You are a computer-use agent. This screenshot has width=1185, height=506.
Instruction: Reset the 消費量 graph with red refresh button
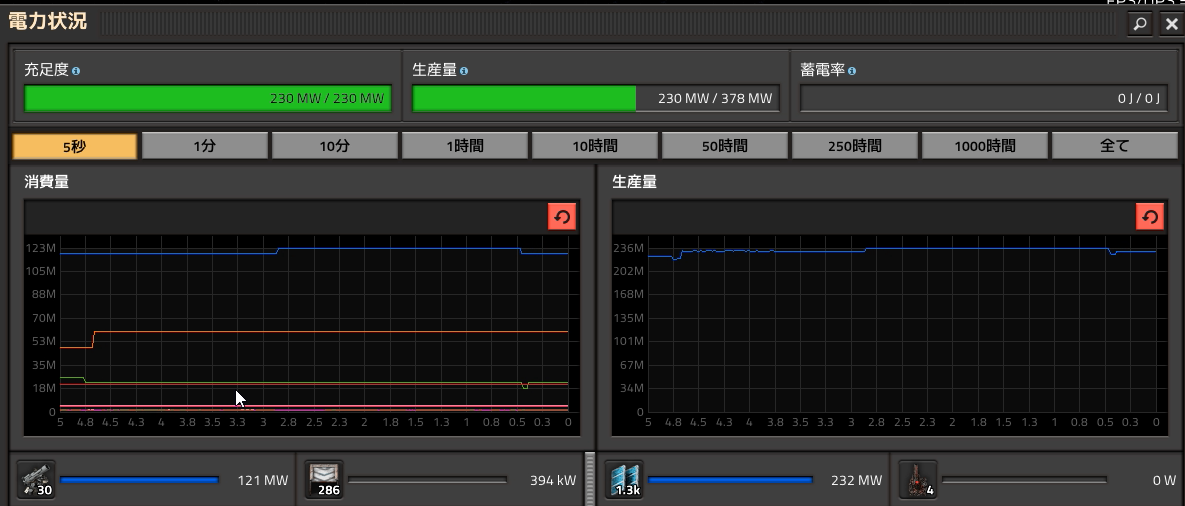pyautogui.click(x=562, y=218)
